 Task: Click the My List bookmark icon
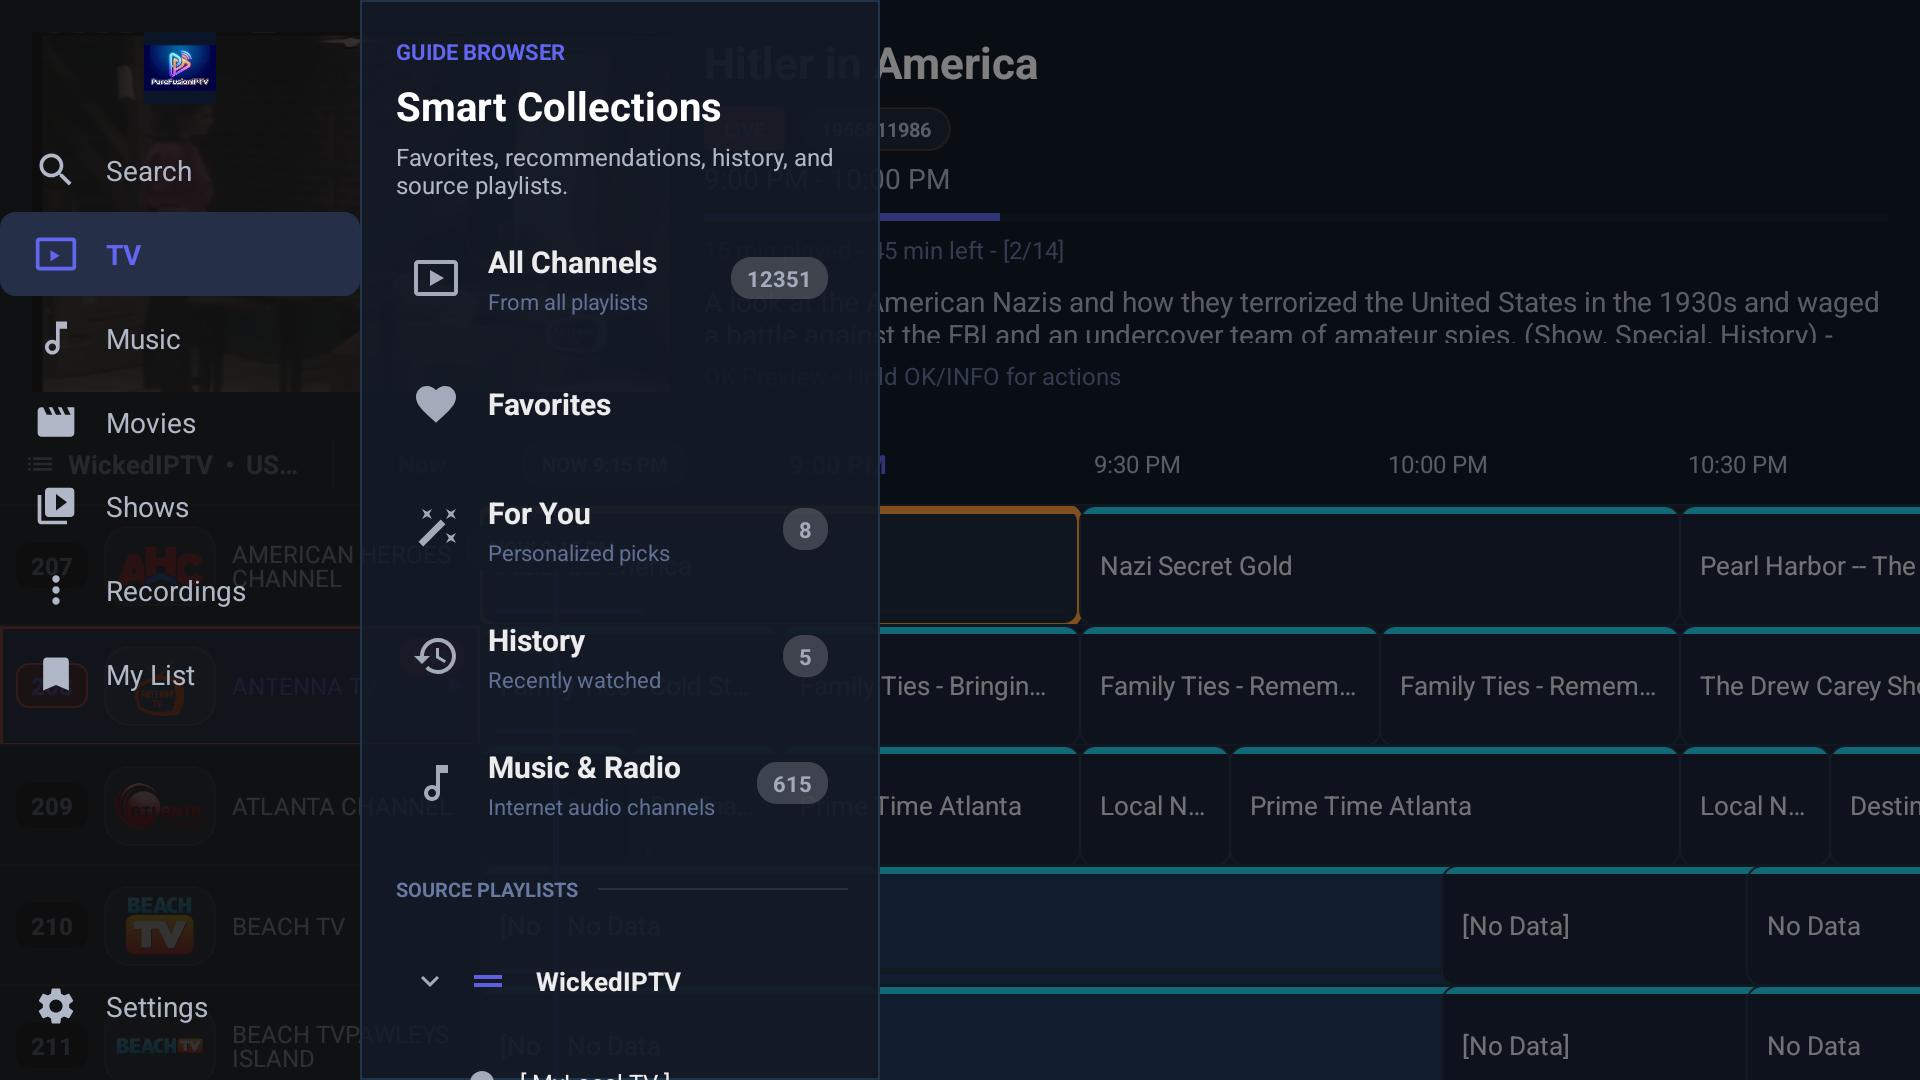click(x=55, y=674)
